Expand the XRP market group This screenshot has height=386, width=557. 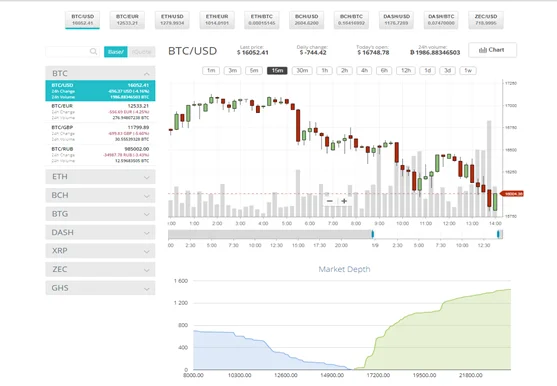[100, 250]
